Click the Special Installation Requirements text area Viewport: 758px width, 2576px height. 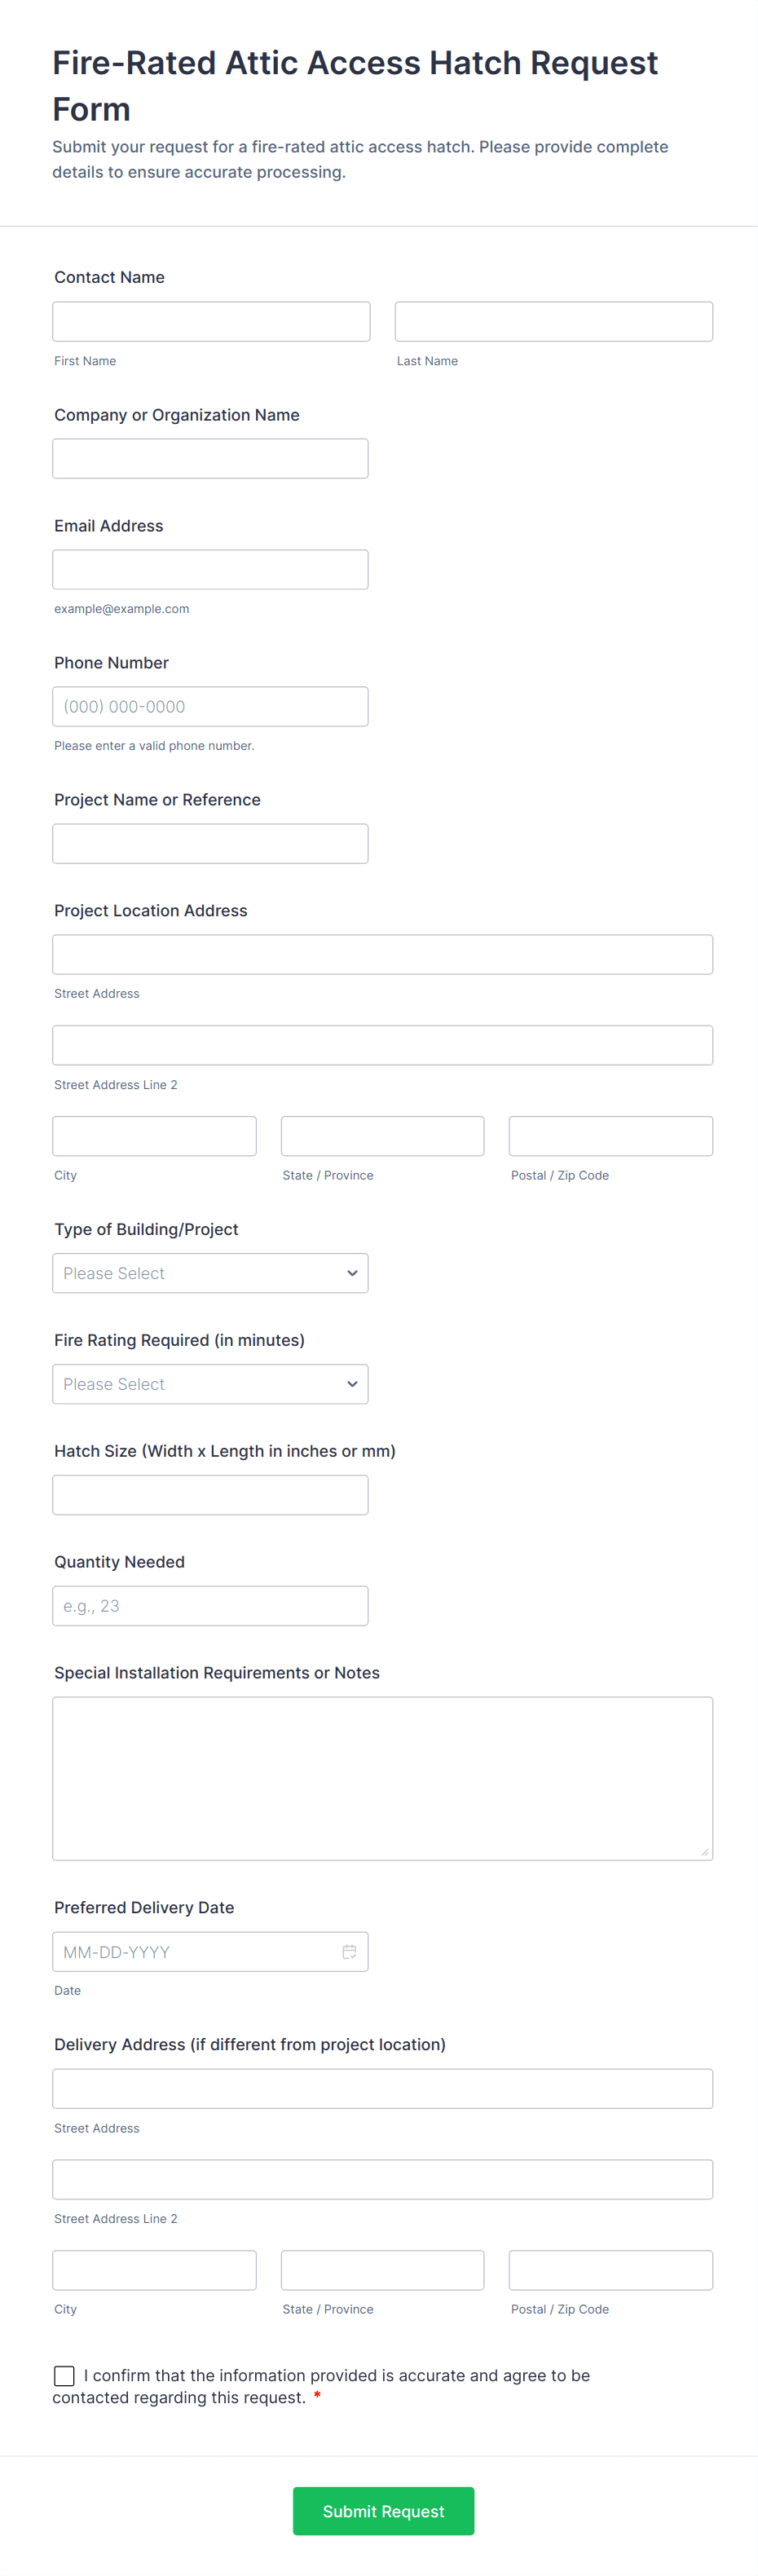pos(382,1778)
